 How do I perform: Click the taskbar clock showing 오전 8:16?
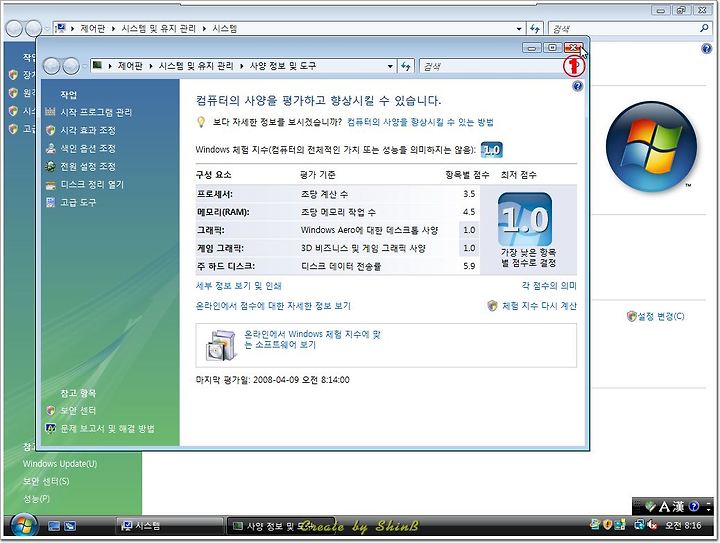[683, 525]
